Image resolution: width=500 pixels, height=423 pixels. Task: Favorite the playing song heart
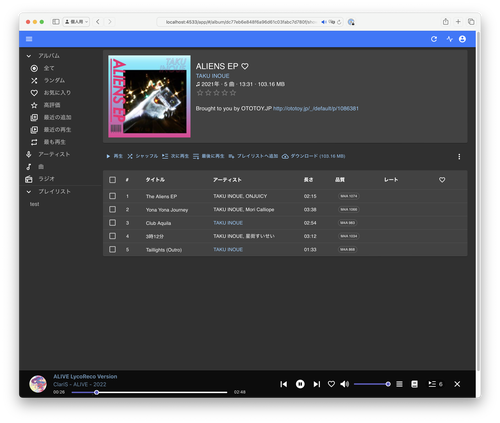tap(331, 384)
